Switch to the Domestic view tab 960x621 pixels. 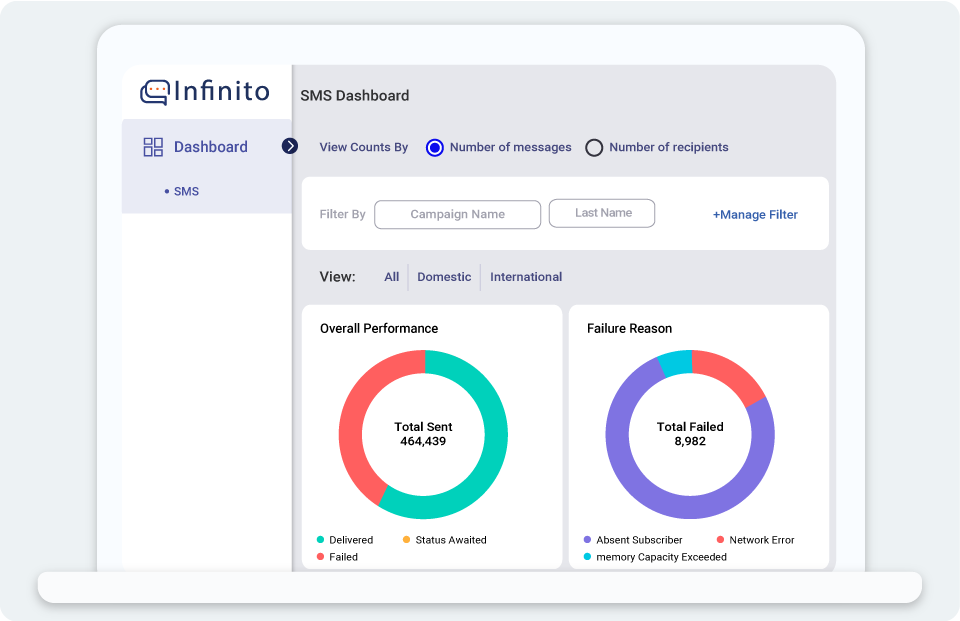click(x=443, y=276)
